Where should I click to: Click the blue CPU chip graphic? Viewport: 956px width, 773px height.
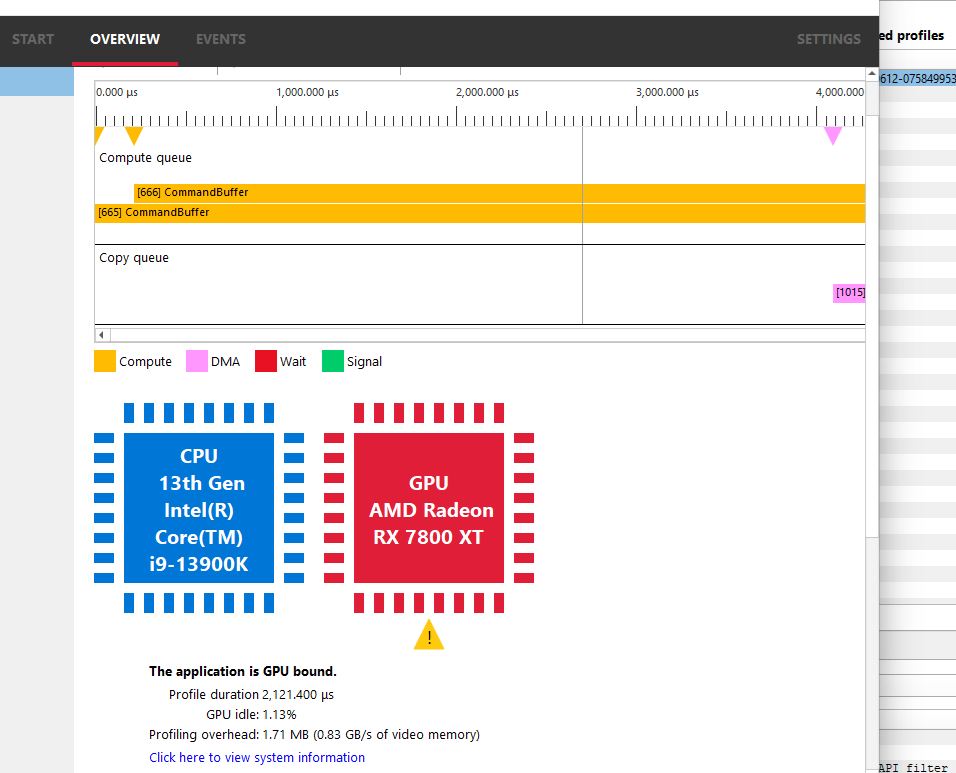tap(199, 508)
